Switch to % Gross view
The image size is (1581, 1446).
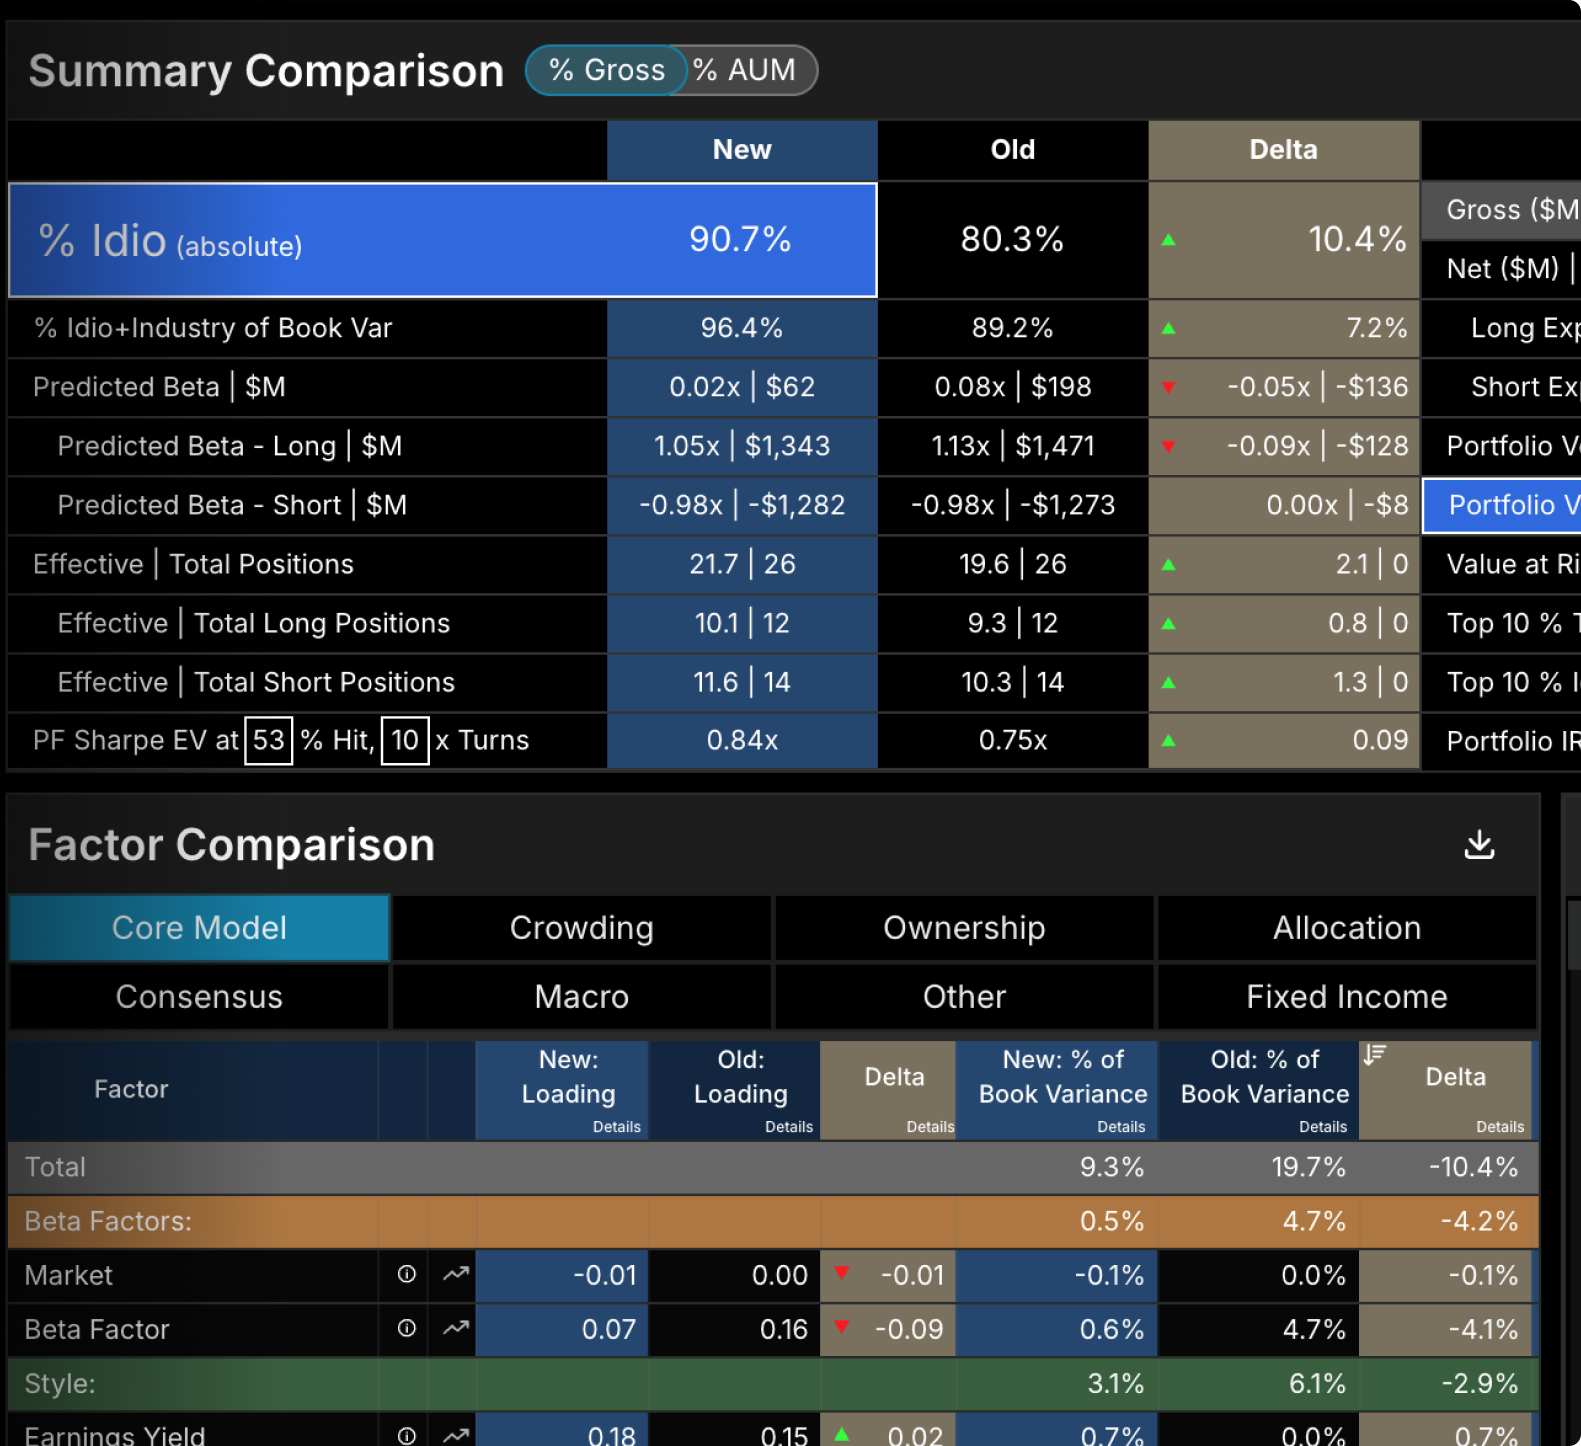click(606, 70)
